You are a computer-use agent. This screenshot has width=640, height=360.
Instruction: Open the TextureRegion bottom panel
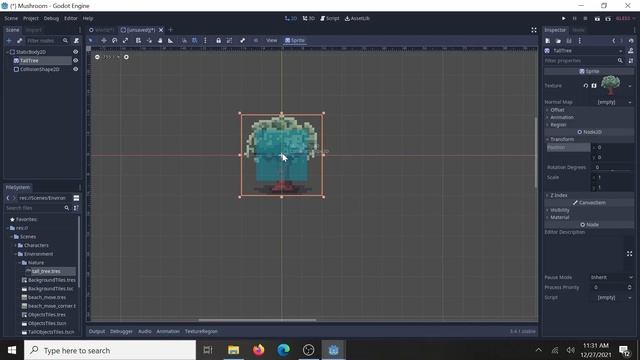[x=201, y=331]
